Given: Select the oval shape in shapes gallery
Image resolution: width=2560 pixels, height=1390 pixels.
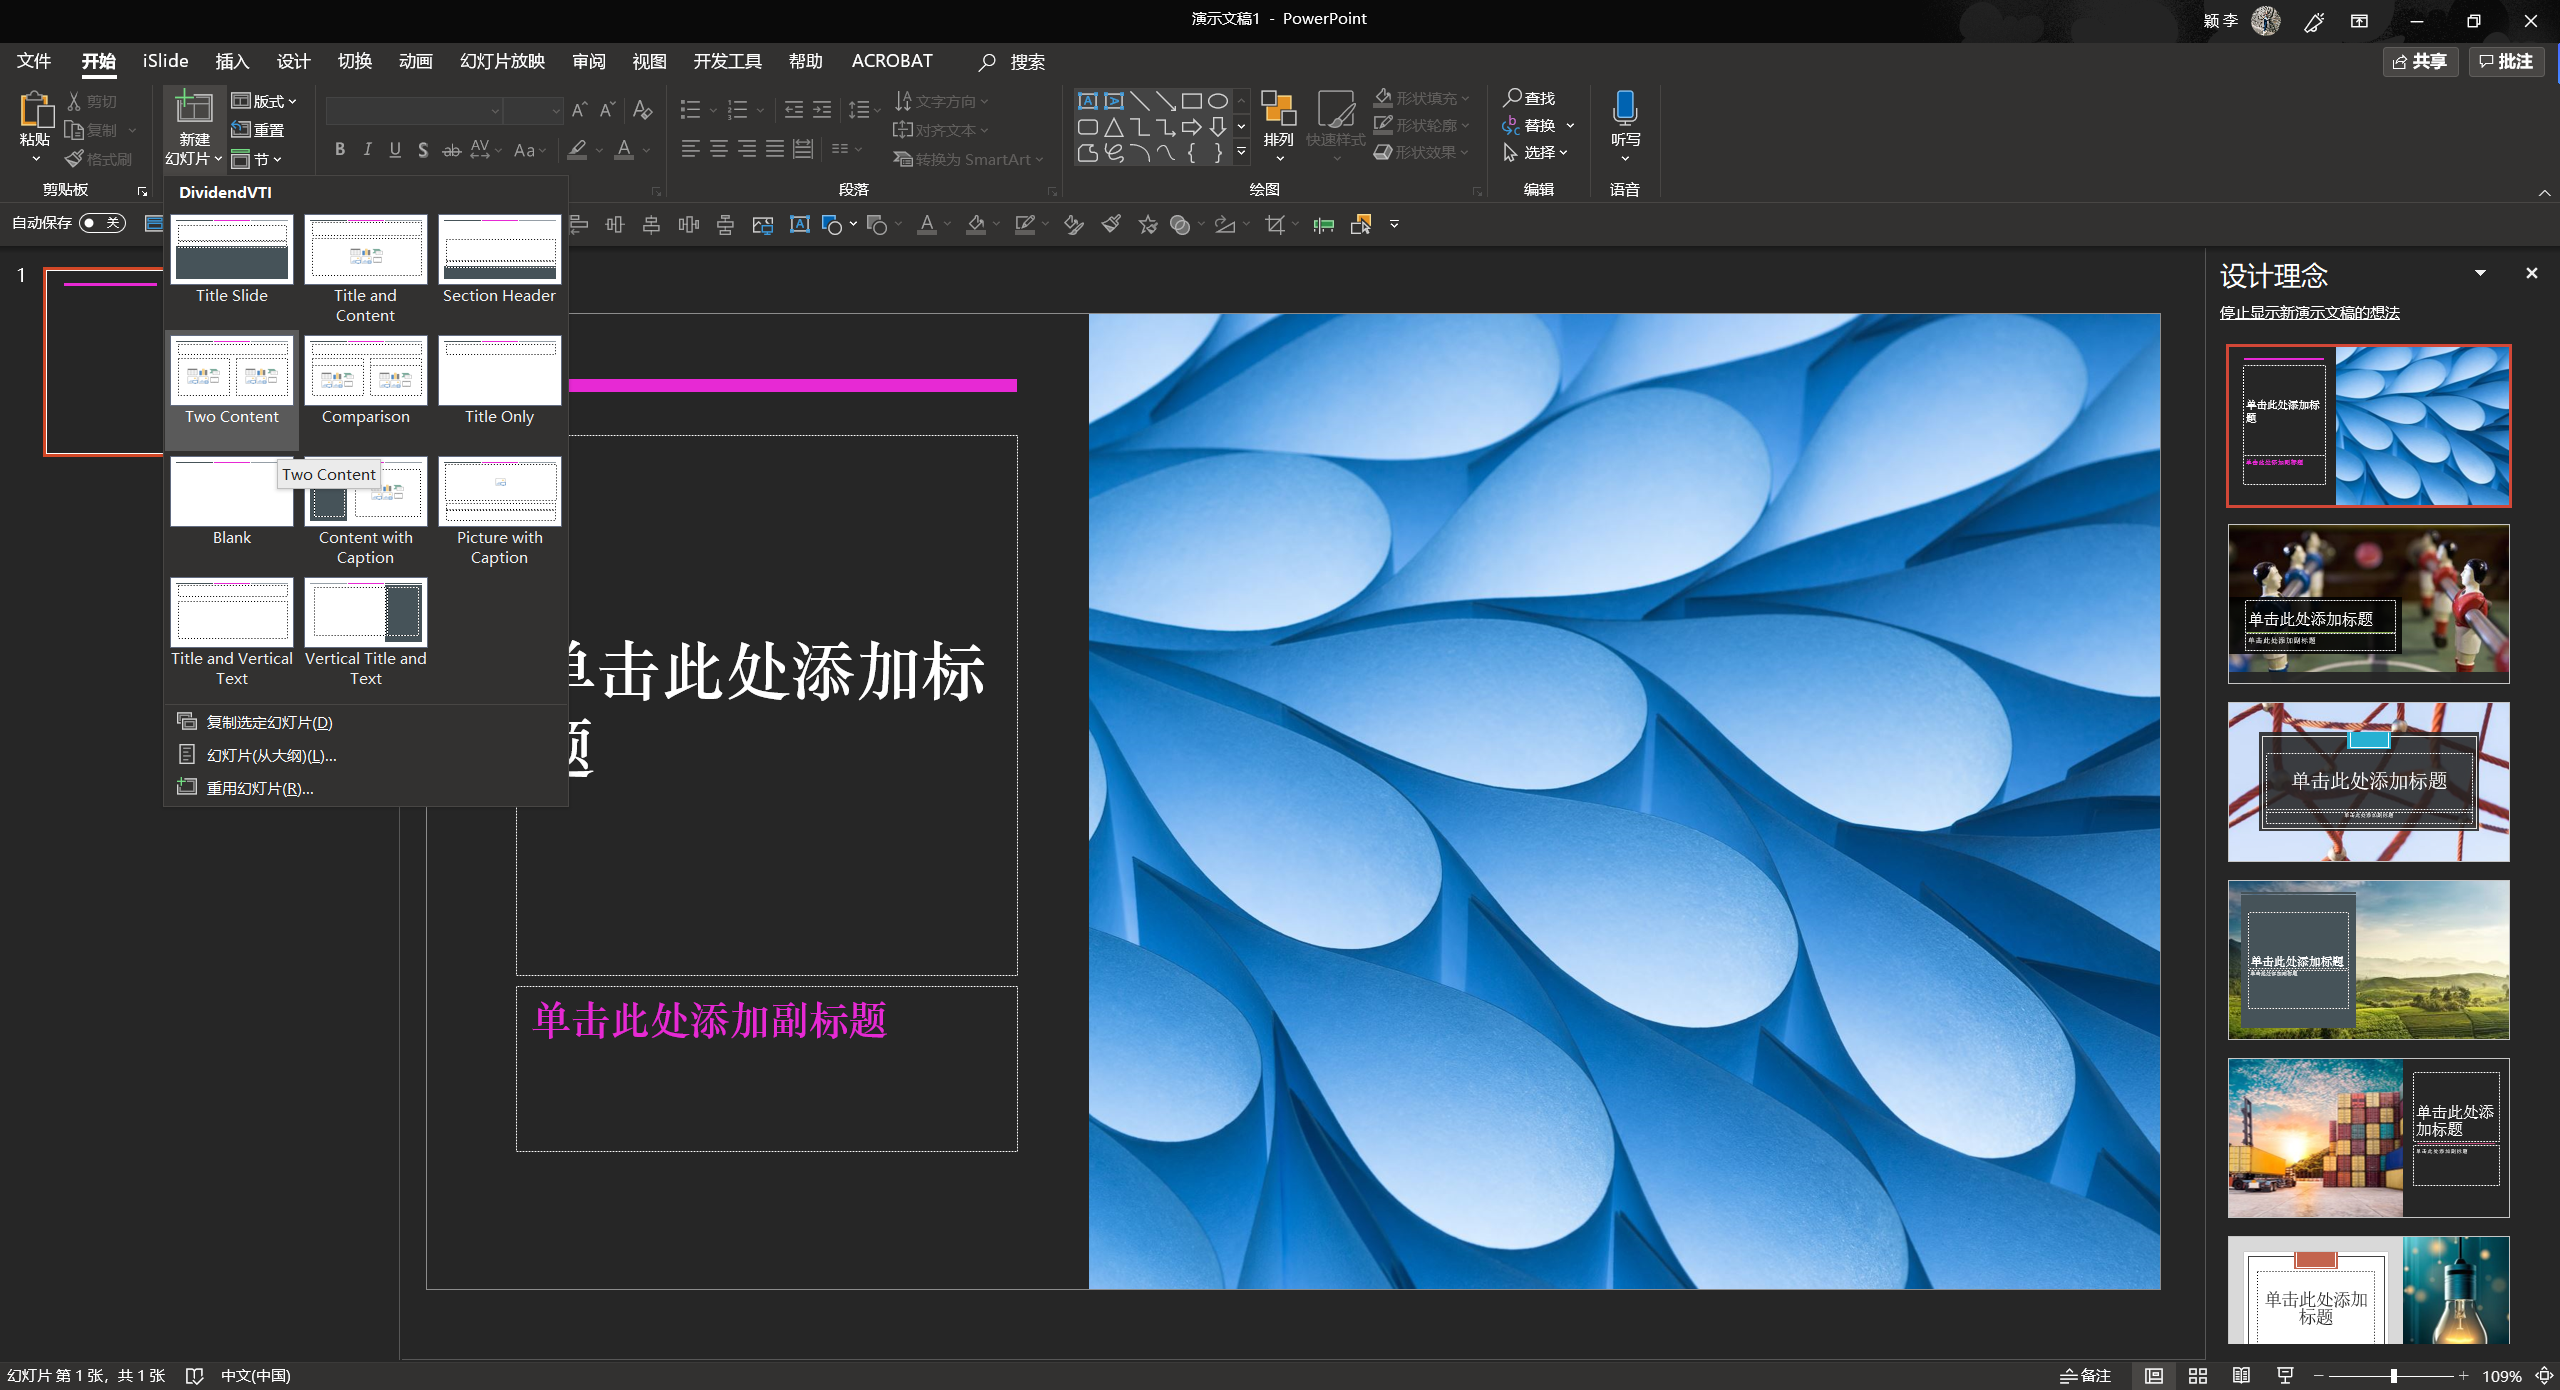Looking at the screenshot, I should pos(1217,101).
